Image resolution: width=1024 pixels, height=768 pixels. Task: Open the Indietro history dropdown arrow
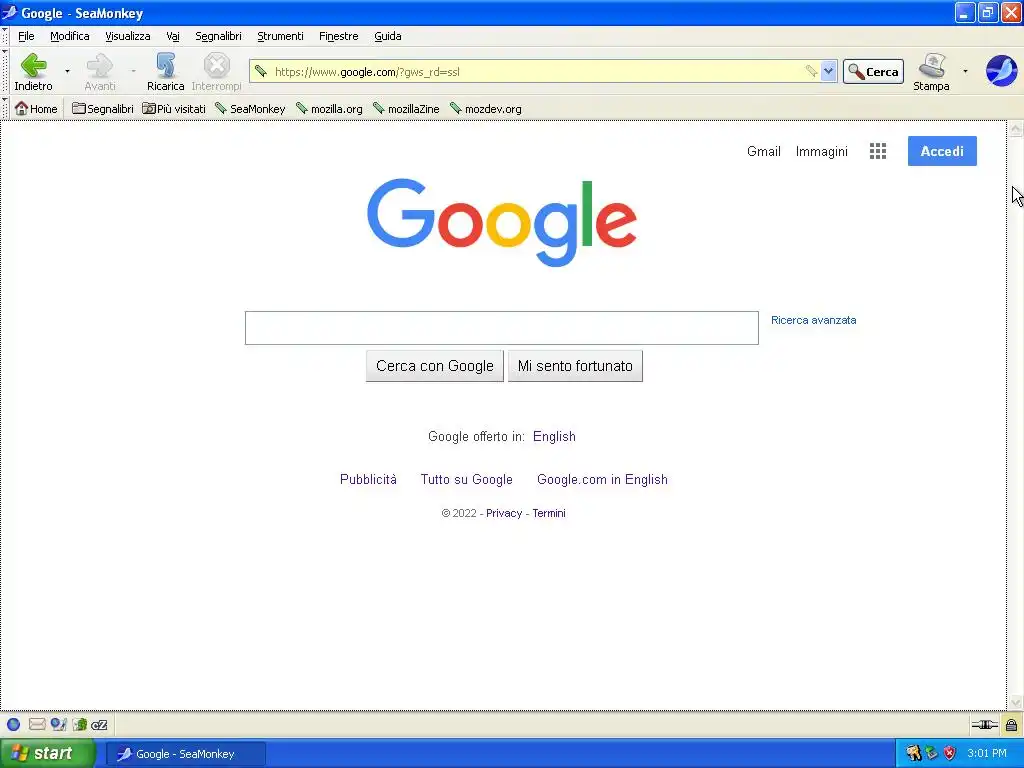(x=67, y=71)
